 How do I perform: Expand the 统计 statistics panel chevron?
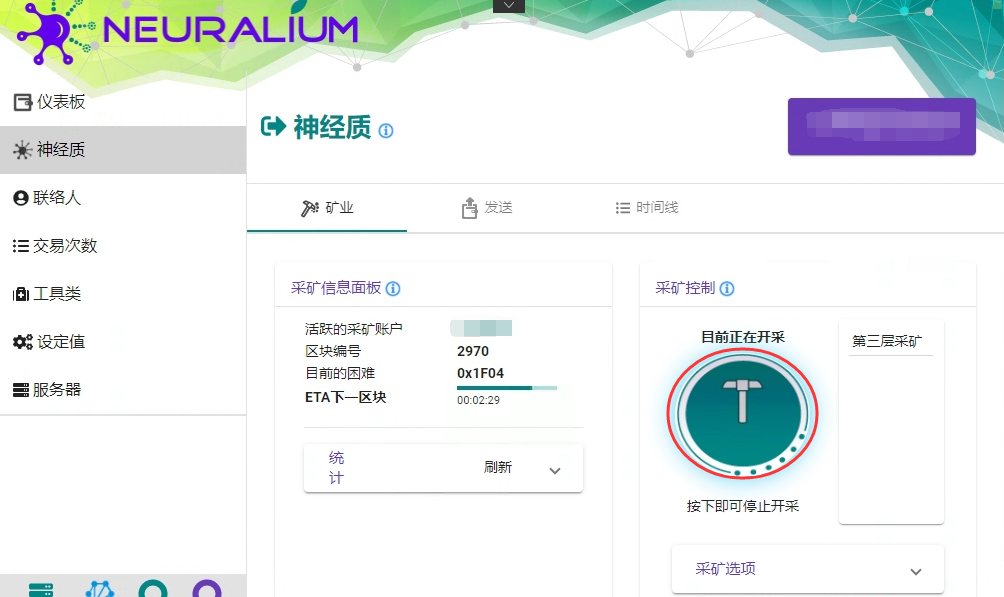555,471
